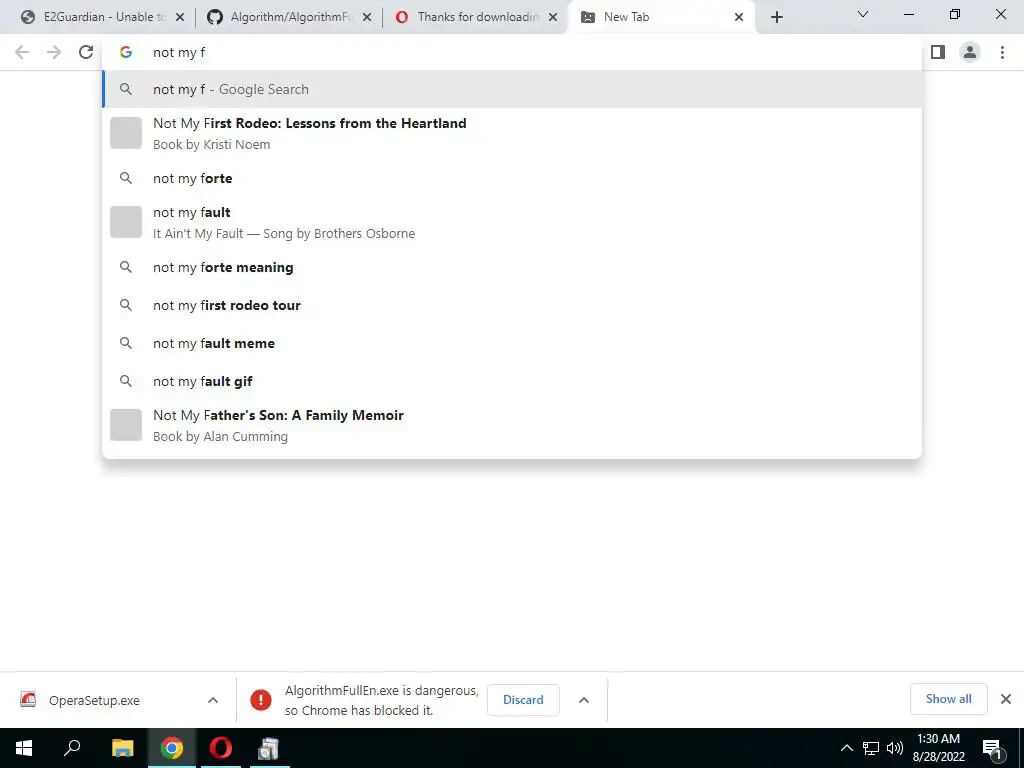The image size is (1024, 768).
Task: Choose 'Not My First Rodeo' book suggestion
Action: (x=512, y=133)
